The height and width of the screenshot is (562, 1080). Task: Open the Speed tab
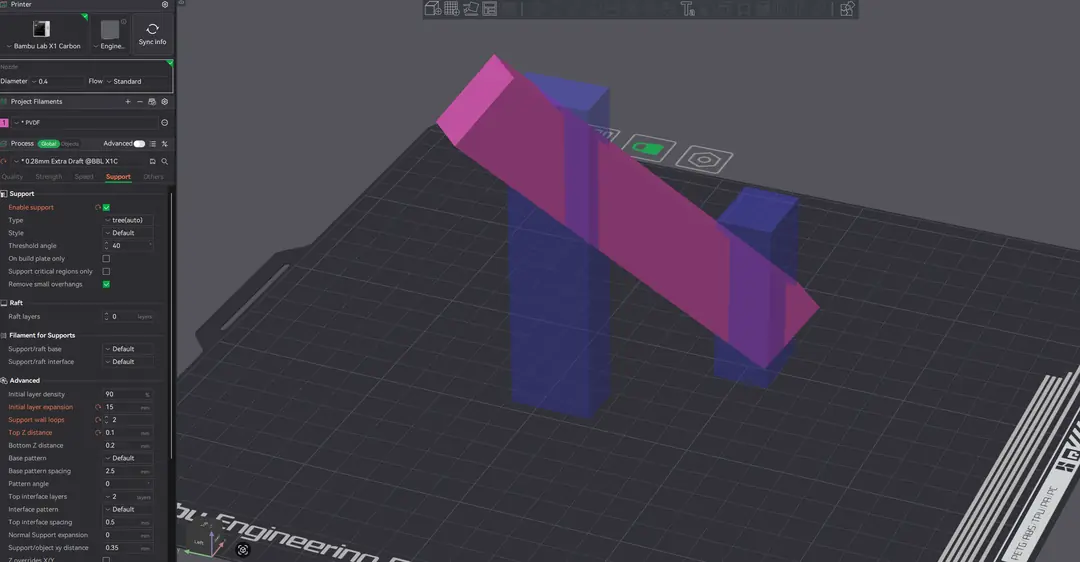click(x=84, y=177)
